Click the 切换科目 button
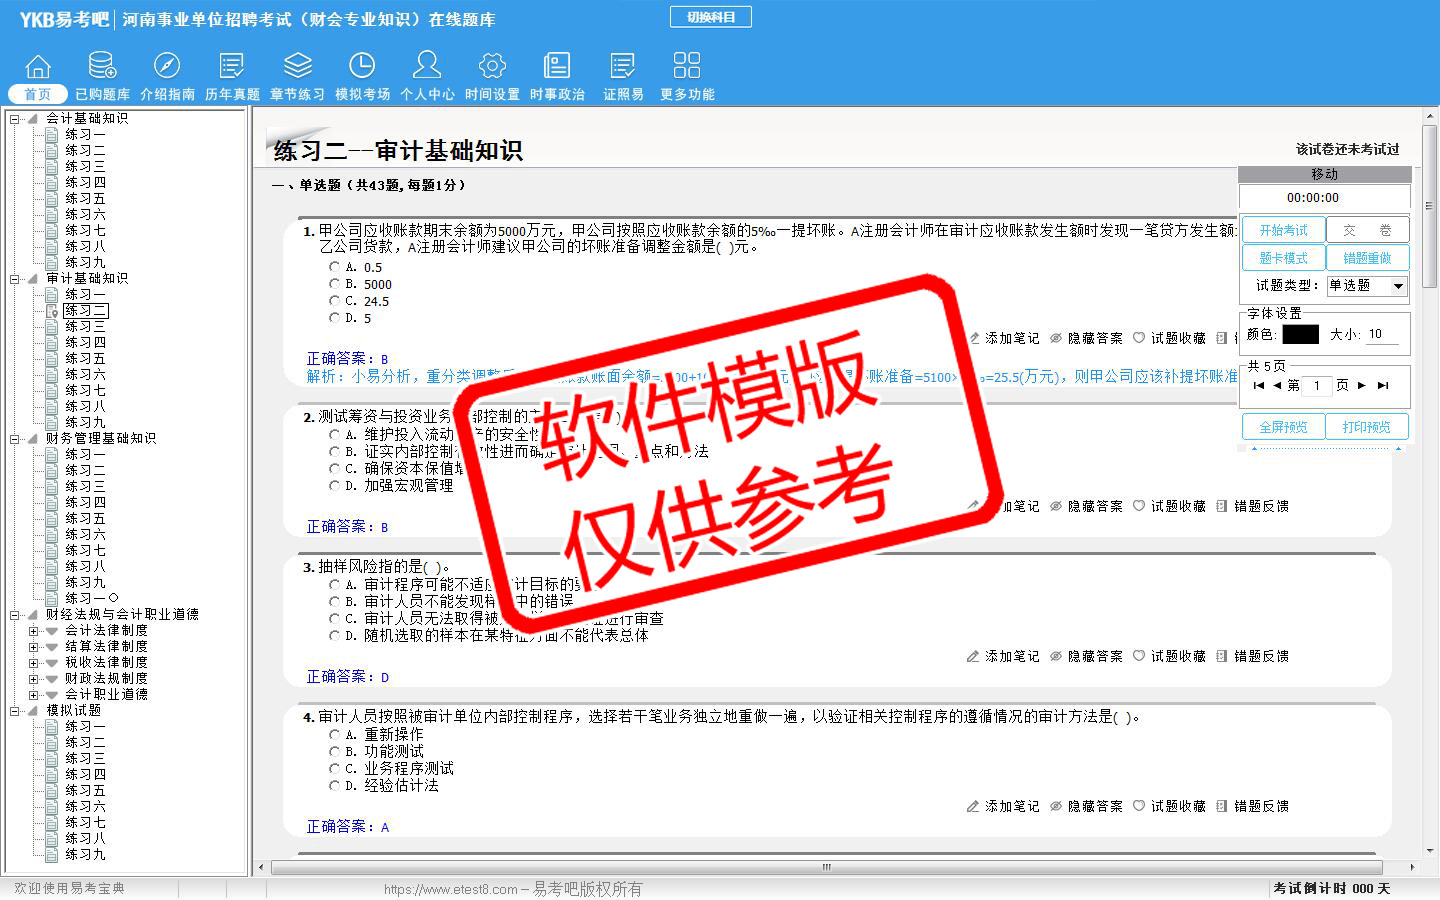 710,17
